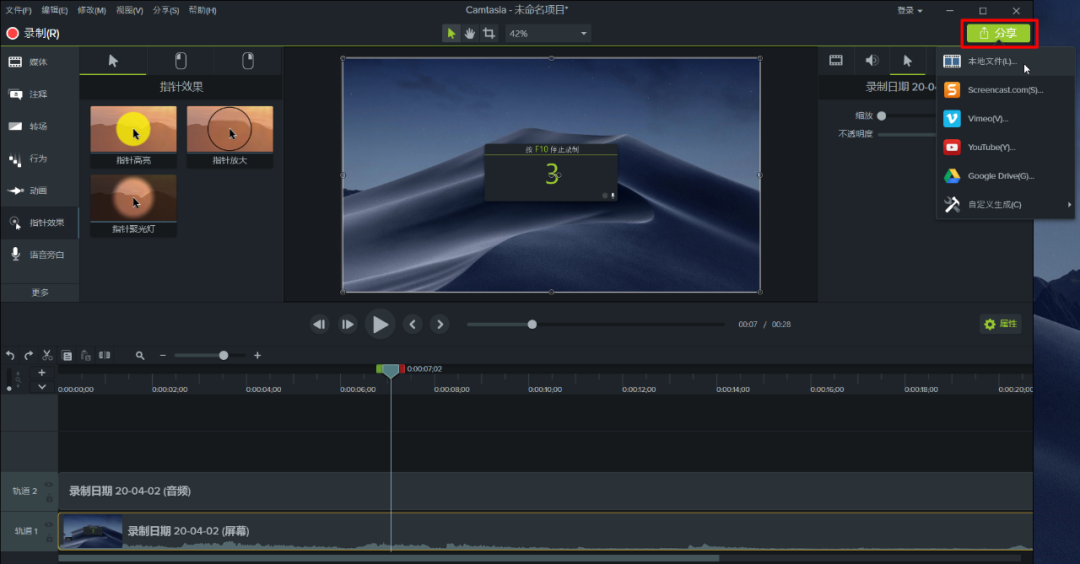Viewport: 1080px width, 564px height.
Task: Step forward one frame
Action: tap(348, 324)
